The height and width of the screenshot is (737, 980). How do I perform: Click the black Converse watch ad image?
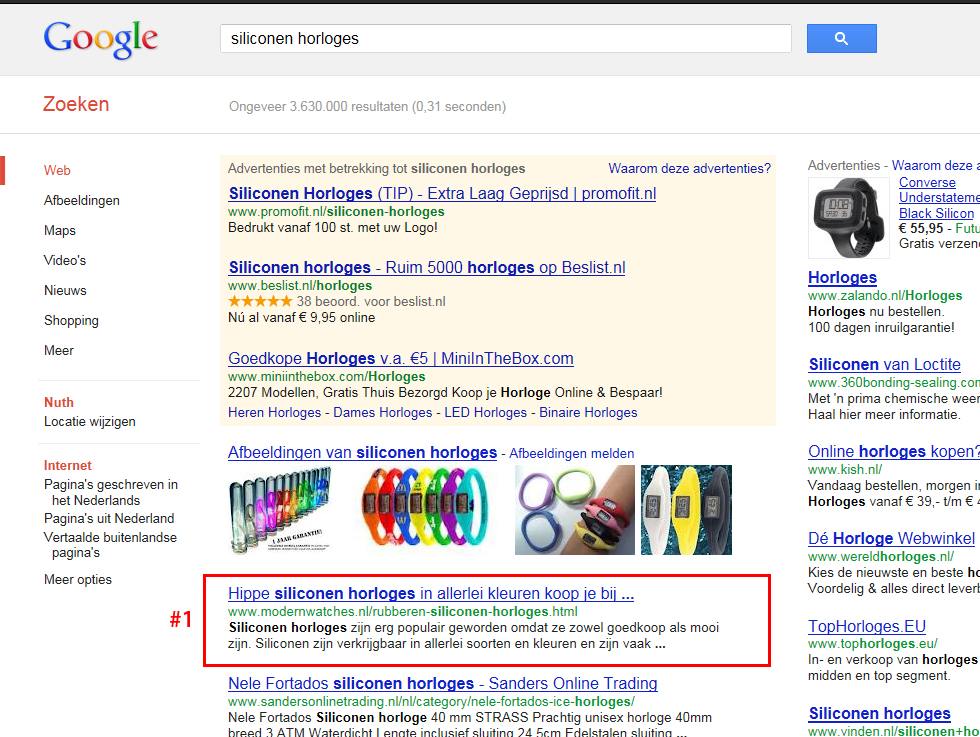click(x=849, y=218)
